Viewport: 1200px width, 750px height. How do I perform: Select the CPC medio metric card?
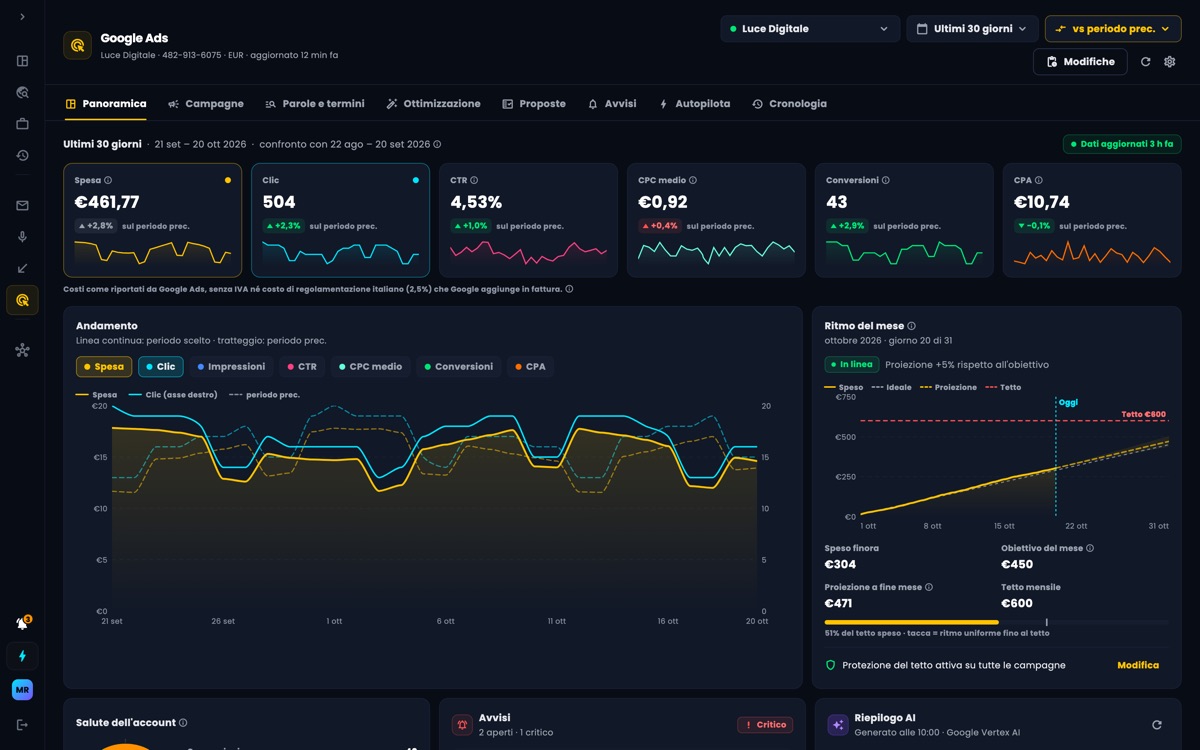(716, 220)
